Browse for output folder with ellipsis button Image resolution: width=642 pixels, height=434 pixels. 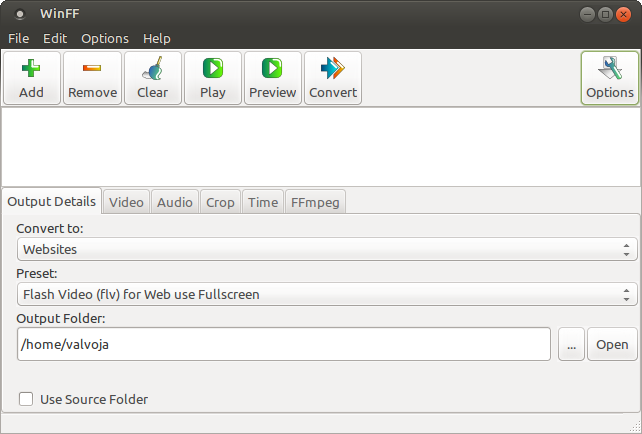pyautogui.click(x=570, y=344)
